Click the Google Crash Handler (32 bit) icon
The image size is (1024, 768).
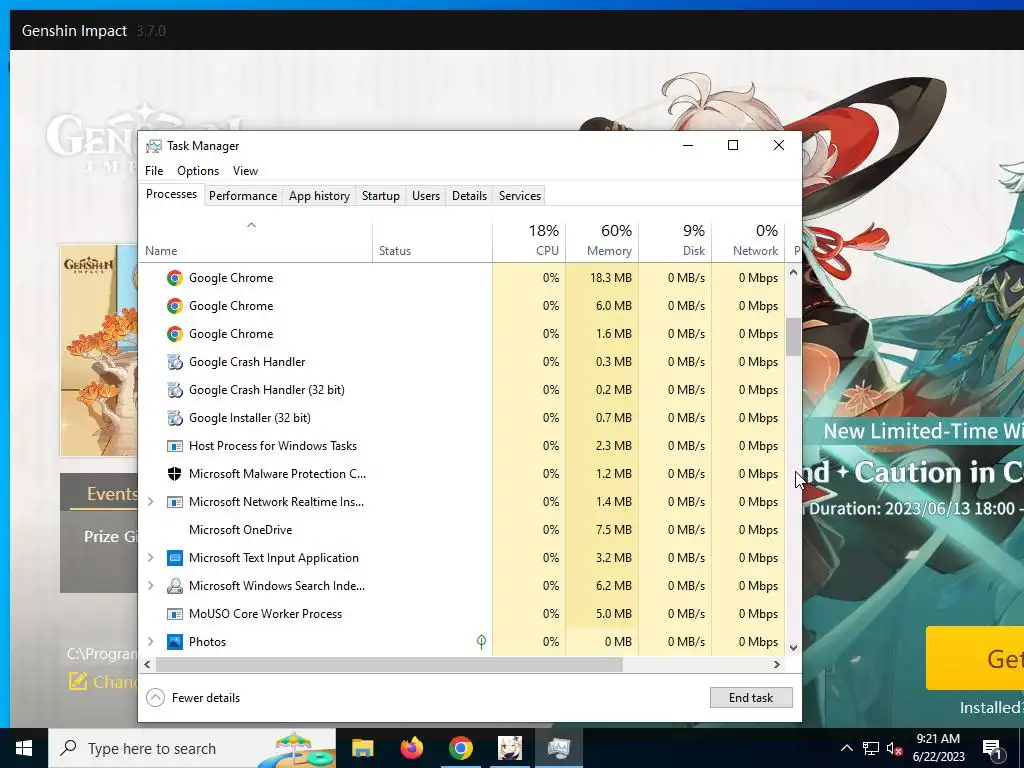(x=174, y=390)
